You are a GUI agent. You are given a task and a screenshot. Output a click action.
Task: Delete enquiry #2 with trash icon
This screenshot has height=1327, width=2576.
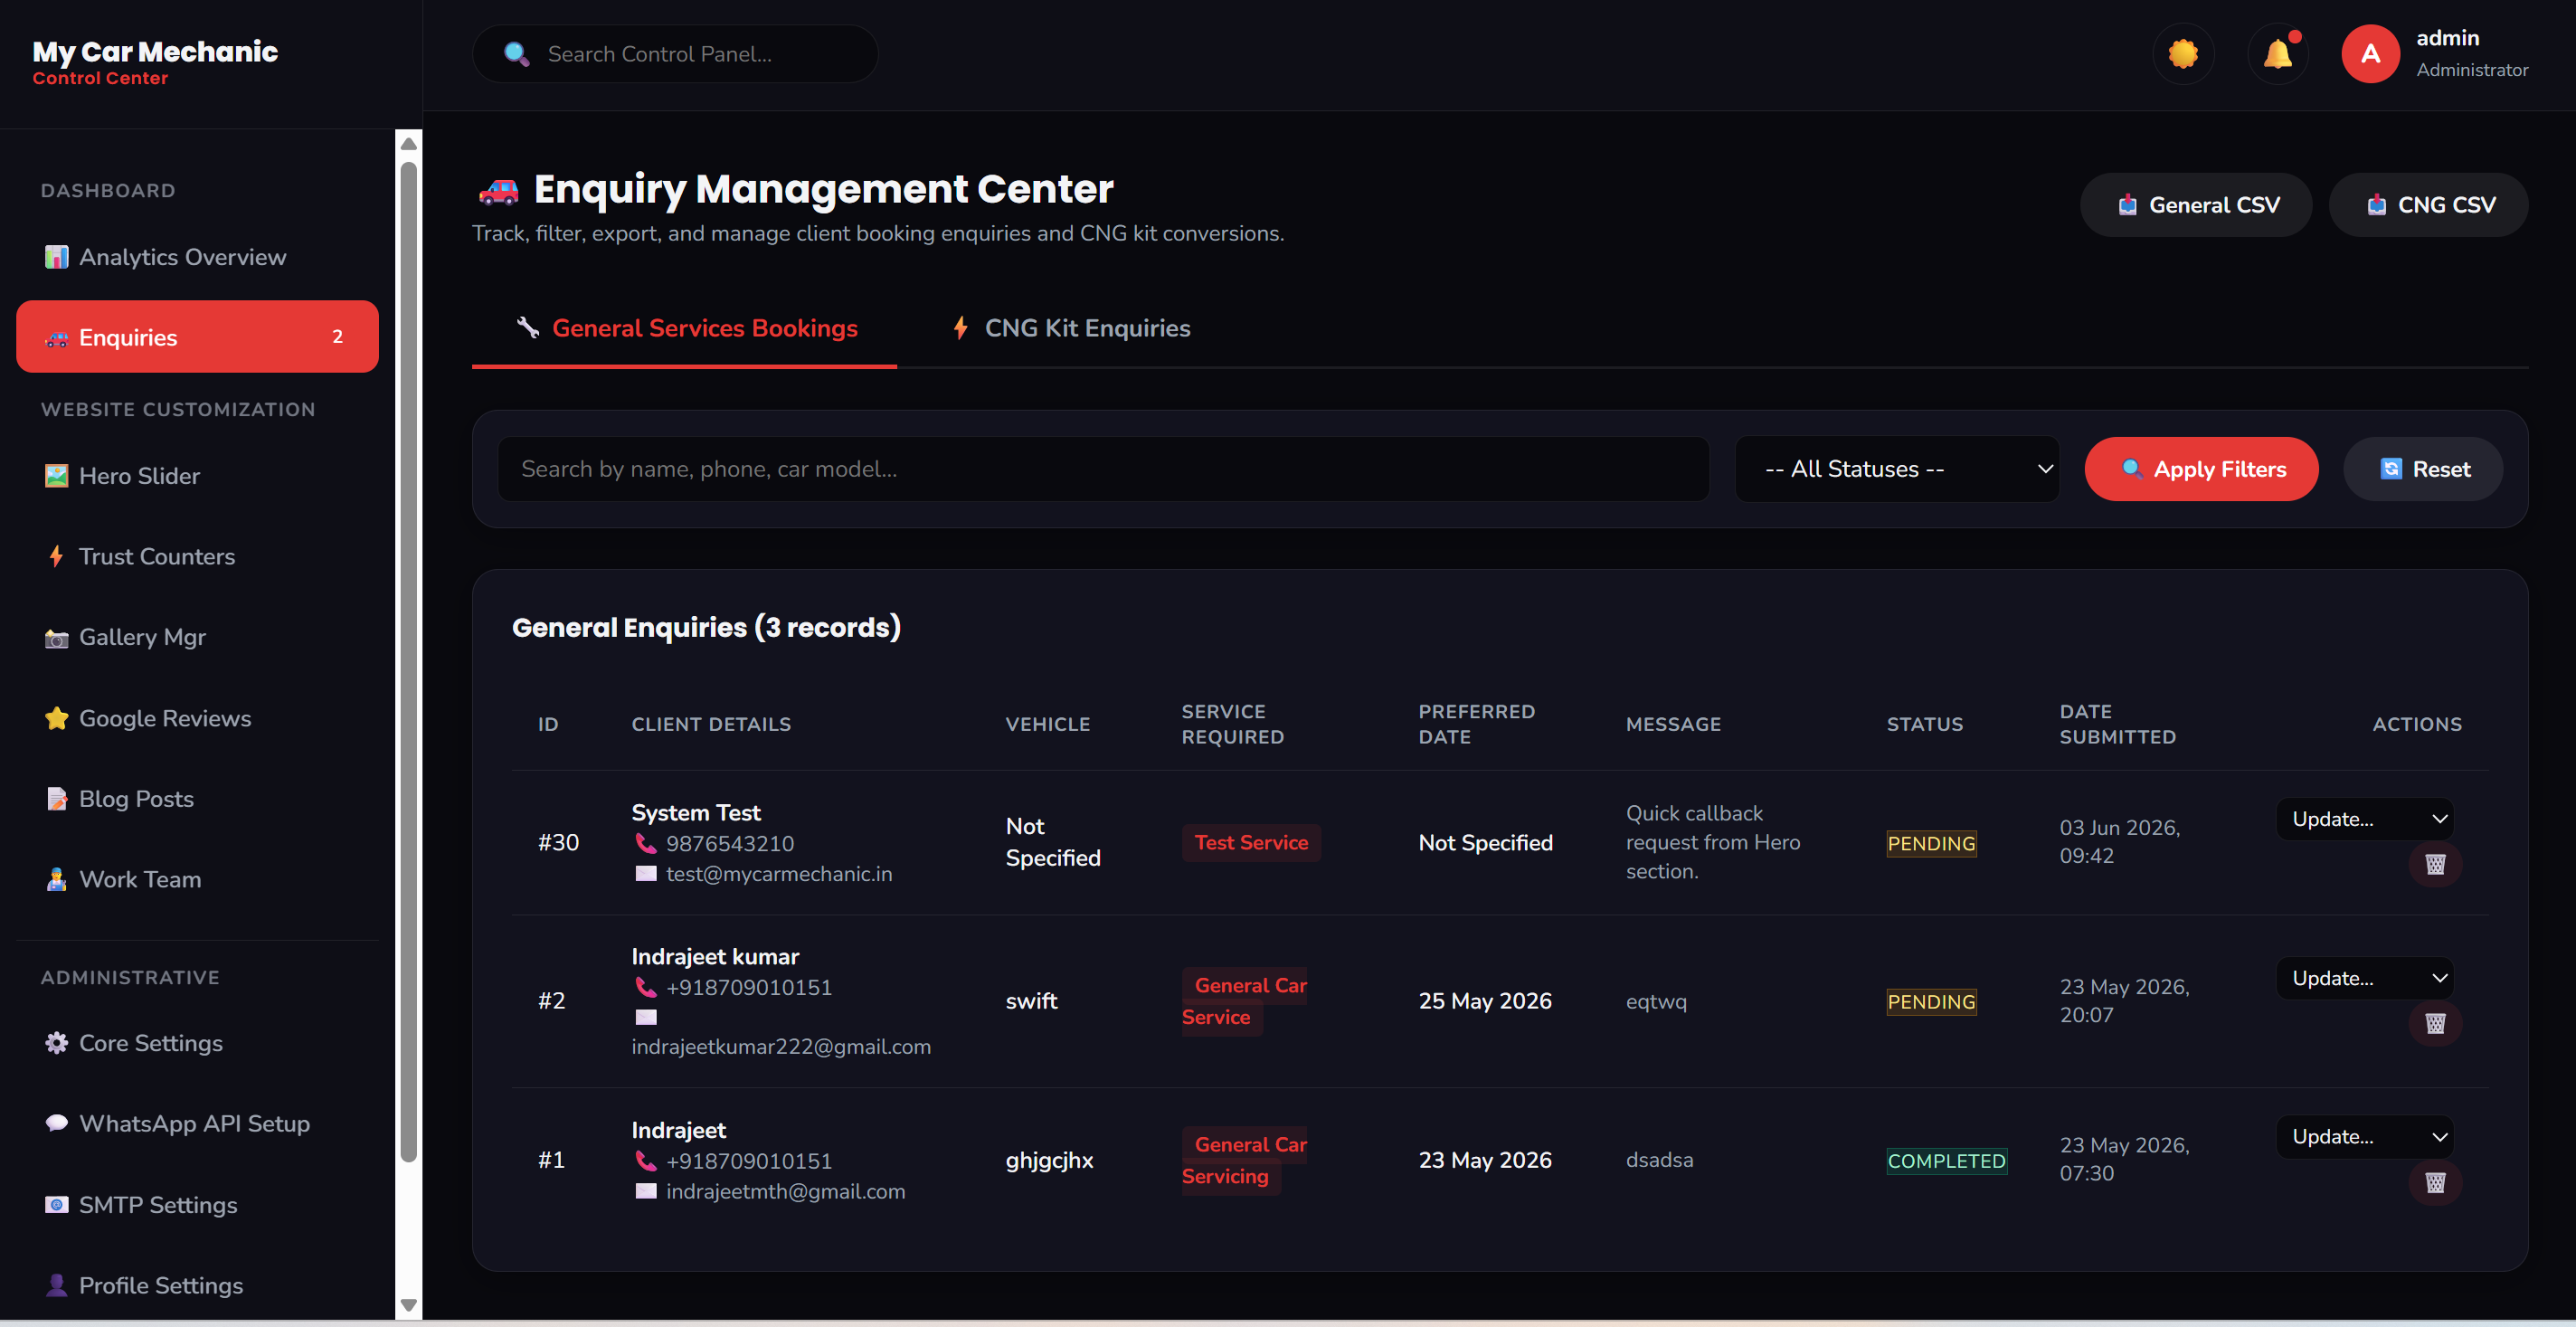2435,1023
